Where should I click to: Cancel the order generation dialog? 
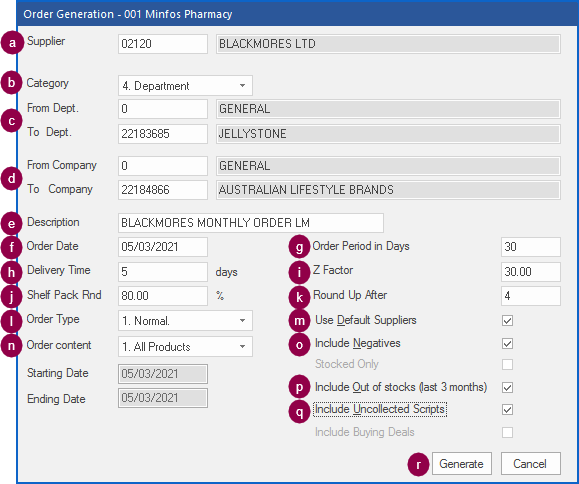530,463
